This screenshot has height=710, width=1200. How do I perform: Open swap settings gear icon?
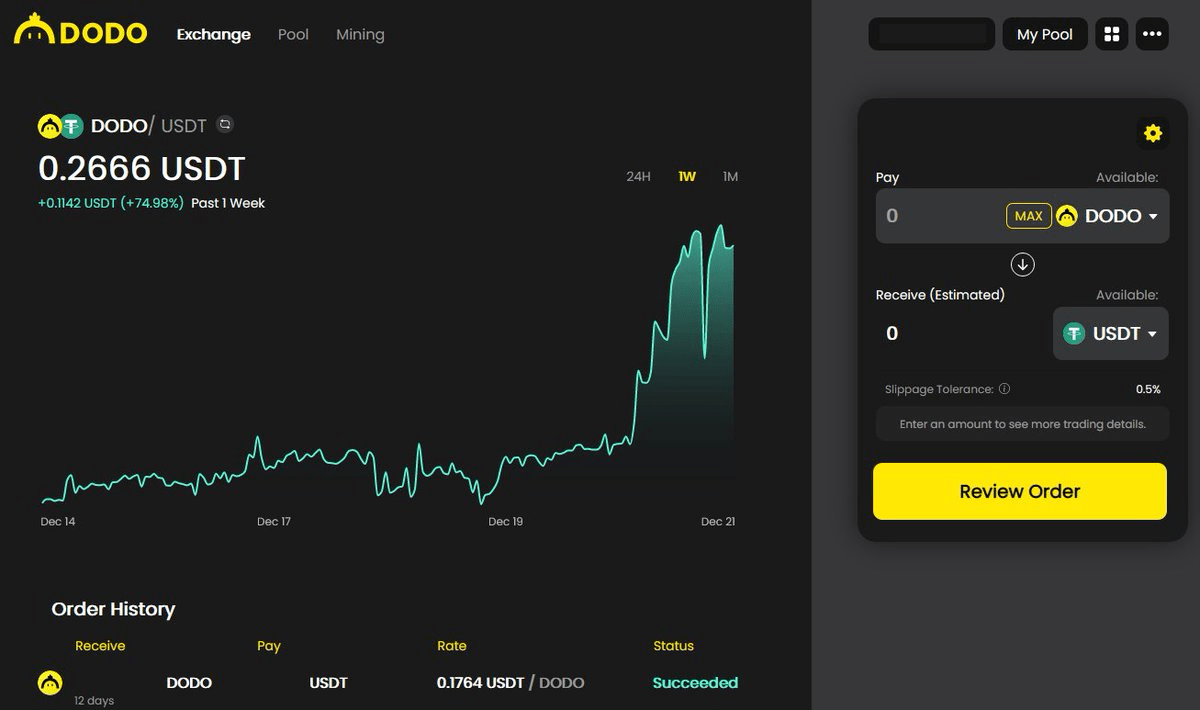(1153, 133)
